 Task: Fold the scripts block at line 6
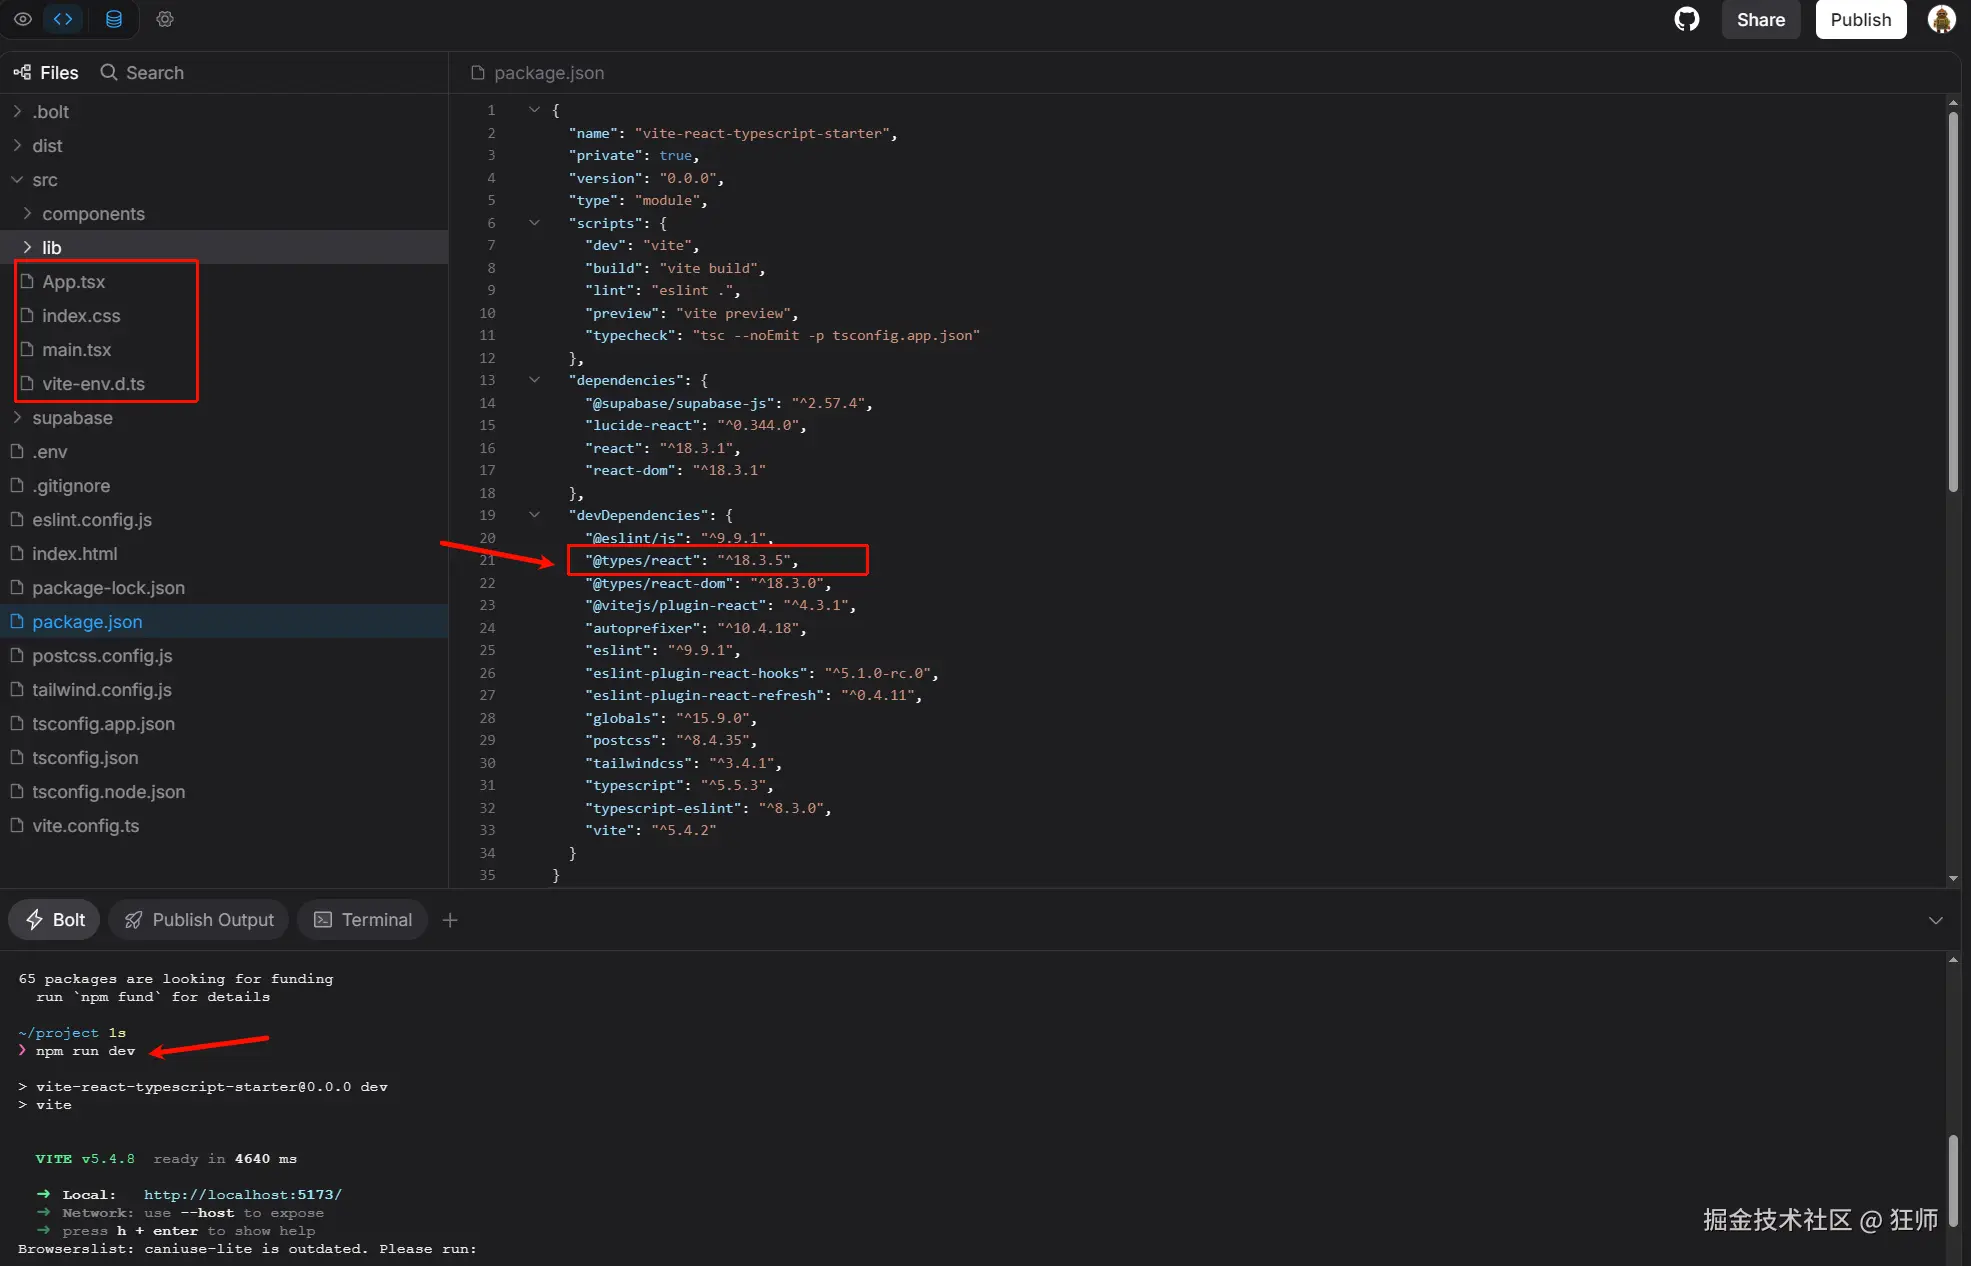(x=534, y=223)
